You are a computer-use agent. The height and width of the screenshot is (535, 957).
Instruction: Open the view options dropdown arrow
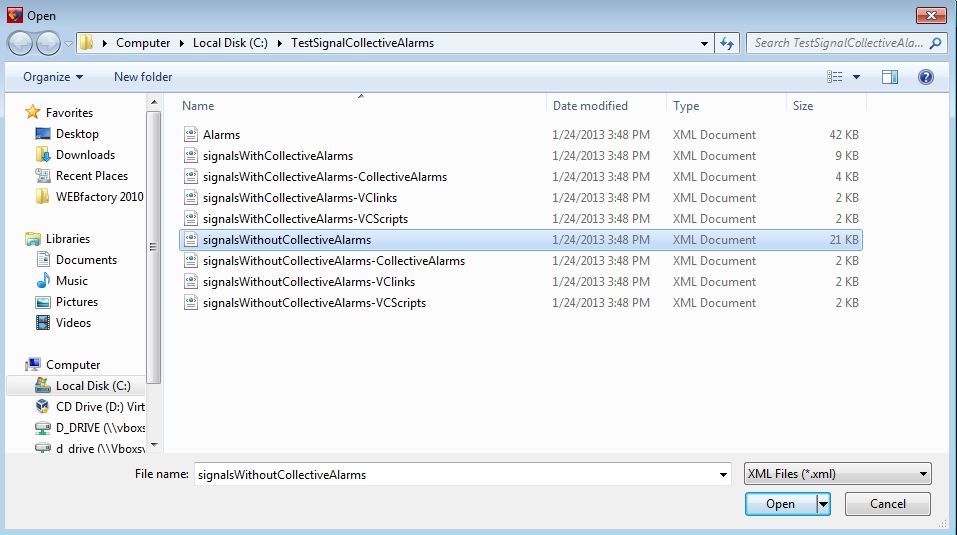click(x=856, y=77)
